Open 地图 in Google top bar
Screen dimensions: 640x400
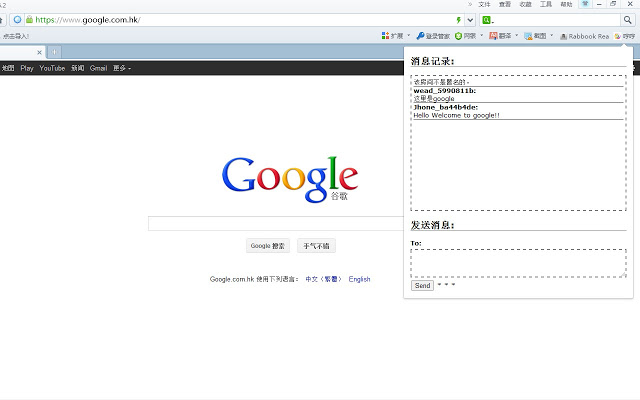8,68
